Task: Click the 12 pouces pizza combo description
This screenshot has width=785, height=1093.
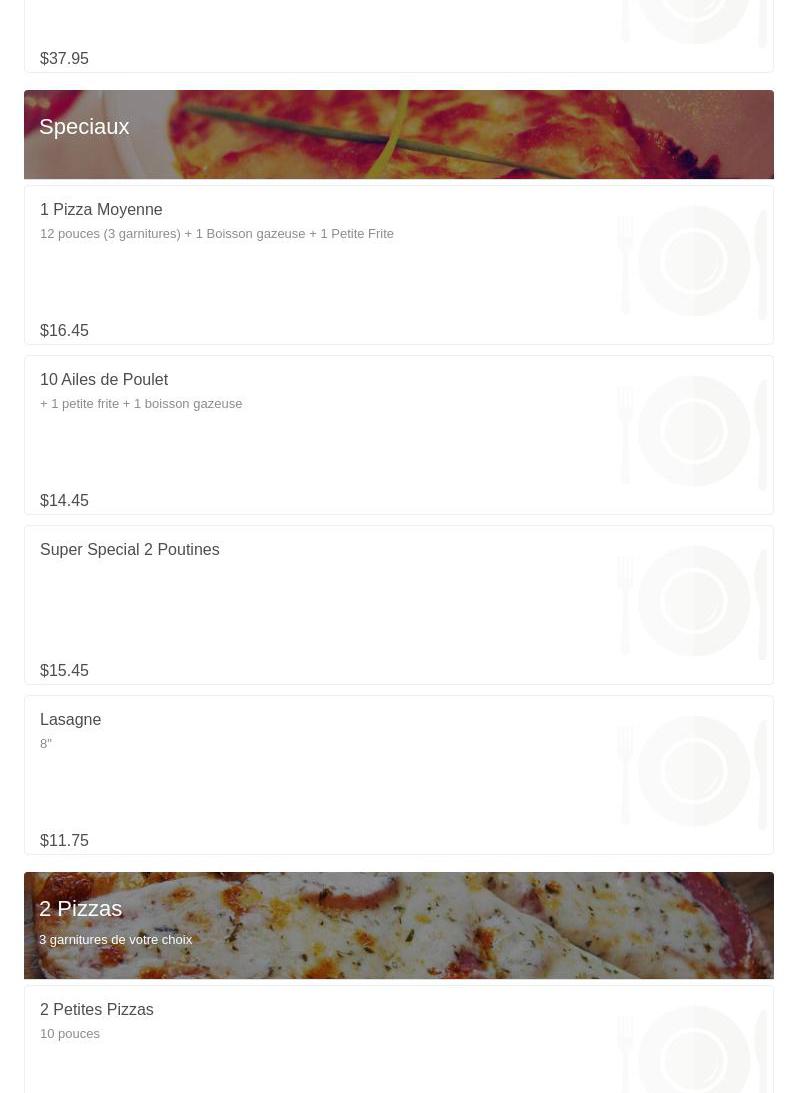Action: pyautogui.click(x=217, y=234)
